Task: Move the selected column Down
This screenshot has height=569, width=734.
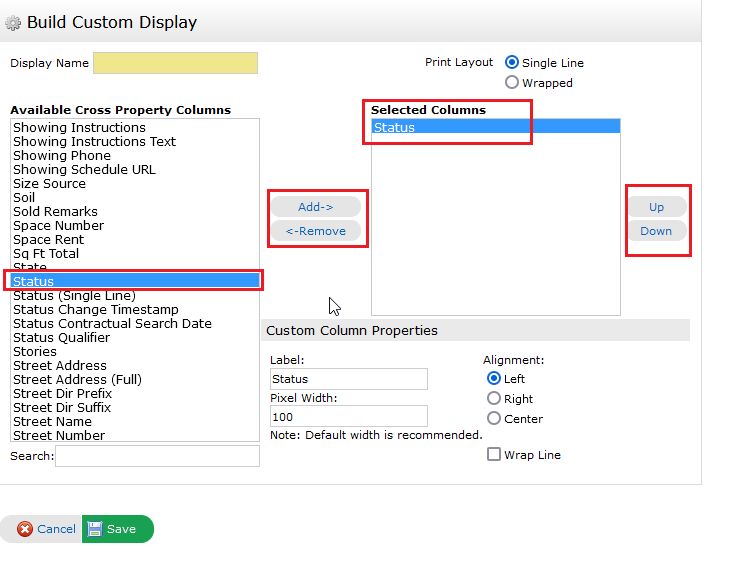Action: point(656,231)
